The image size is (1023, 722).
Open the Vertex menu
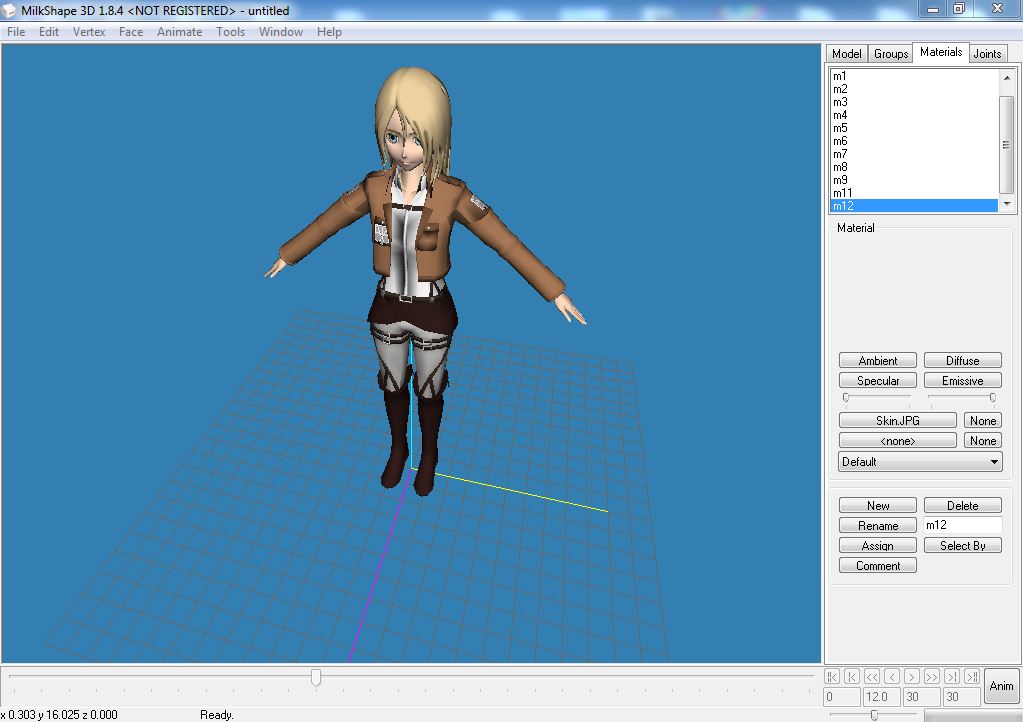[89, 32]
